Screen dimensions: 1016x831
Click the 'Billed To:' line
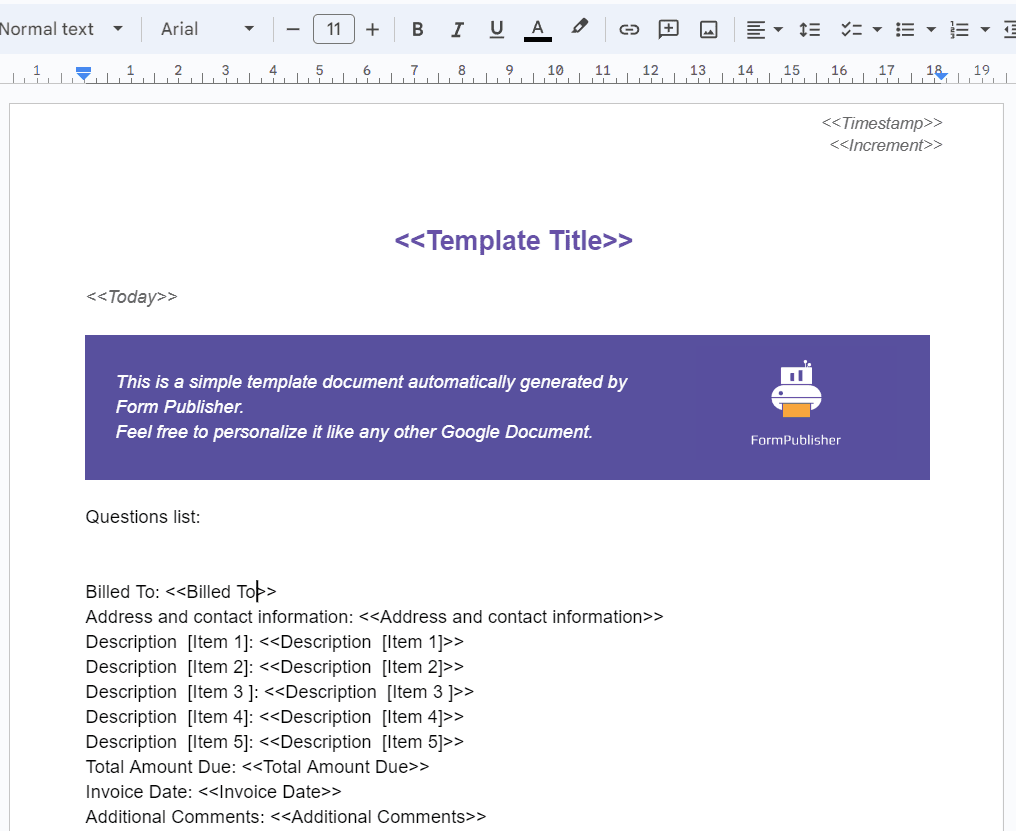coord(181,592)
